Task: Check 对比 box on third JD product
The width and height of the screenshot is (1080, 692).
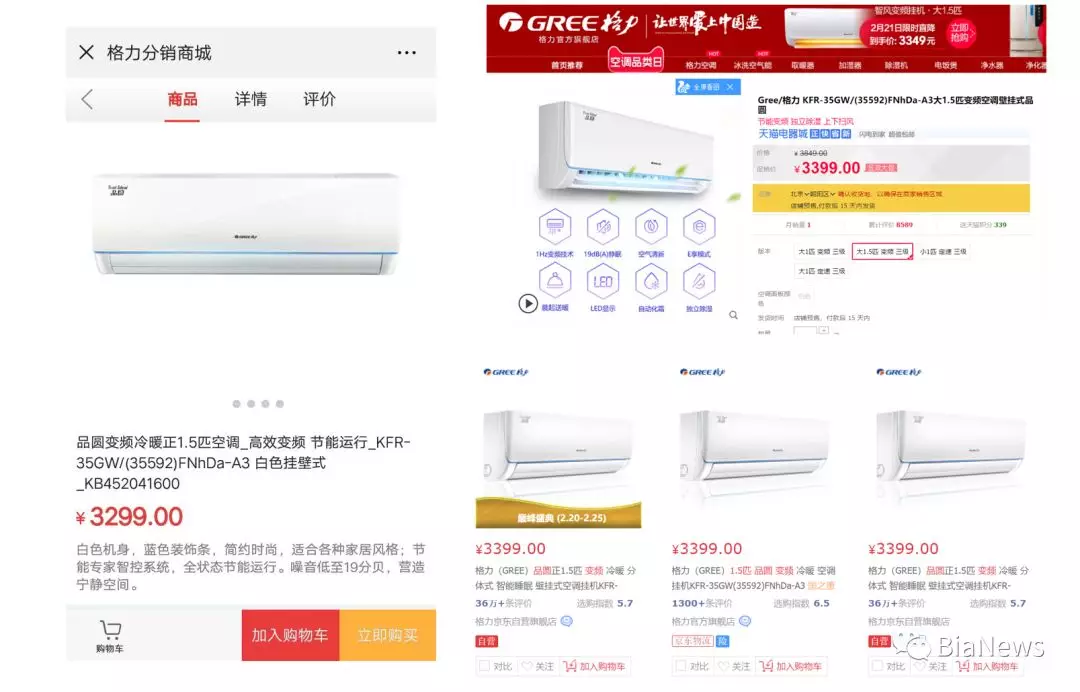Action: tap(877, 666)
